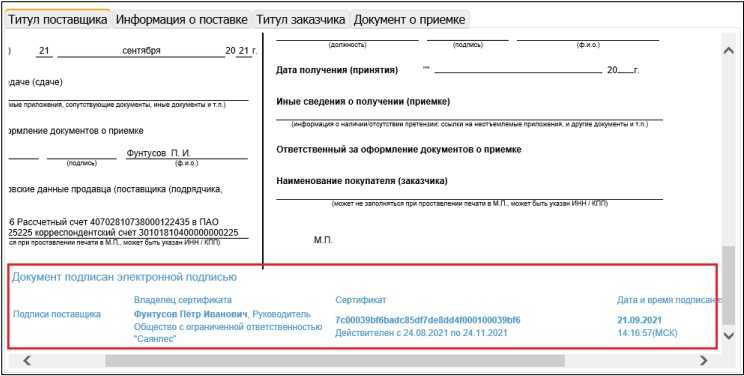Screen dimensions: 744x376
Task: Click certificate hash 7c00039bf6badc85df7de8dd4f000100039bf6
Action: tap(428, 320)
